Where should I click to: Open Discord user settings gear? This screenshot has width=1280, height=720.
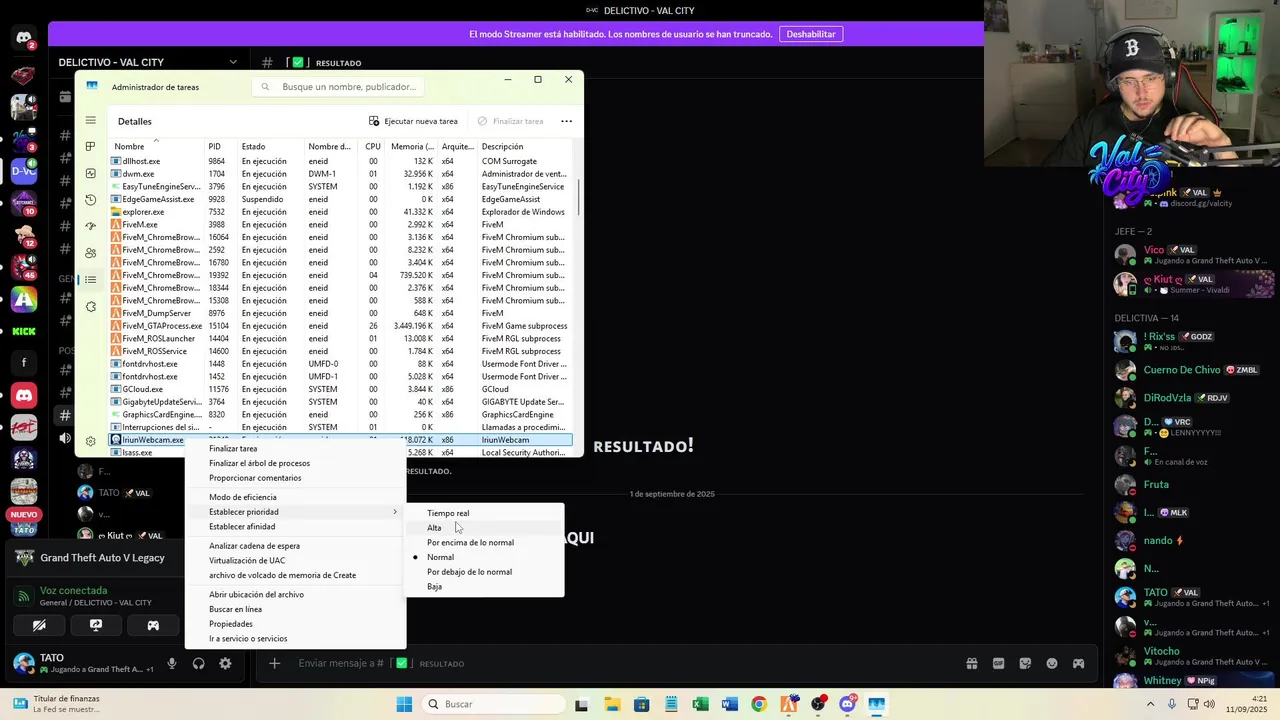225,663
